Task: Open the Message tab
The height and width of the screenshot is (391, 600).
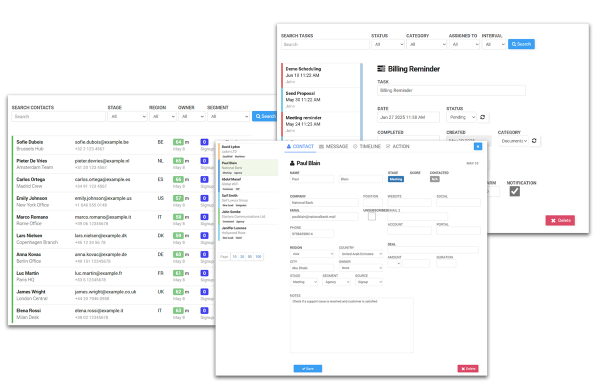Action: [334, 147]
